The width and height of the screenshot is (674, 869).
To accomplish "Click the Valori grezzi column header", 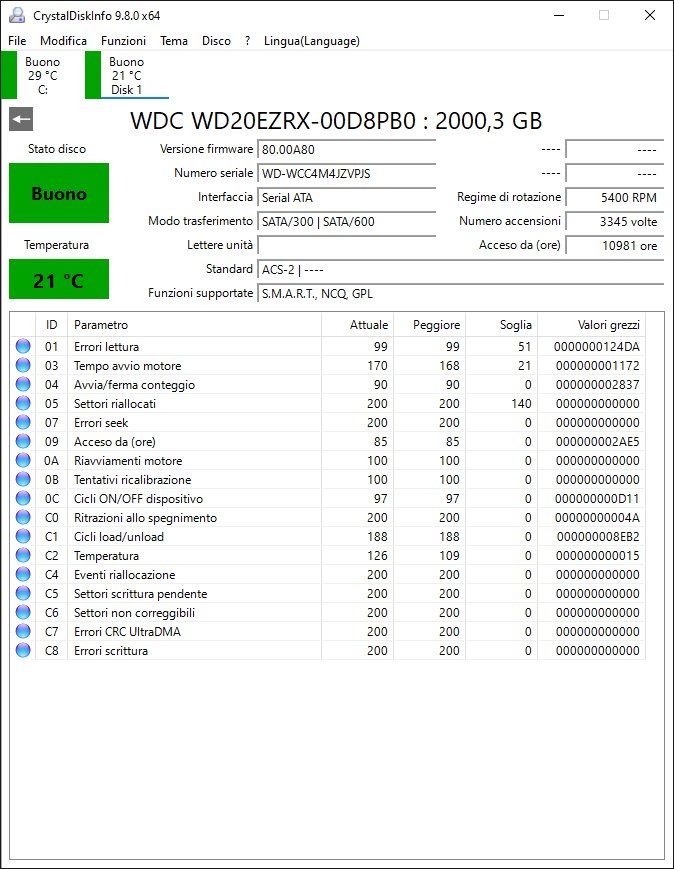I will (x=591, y=325).
